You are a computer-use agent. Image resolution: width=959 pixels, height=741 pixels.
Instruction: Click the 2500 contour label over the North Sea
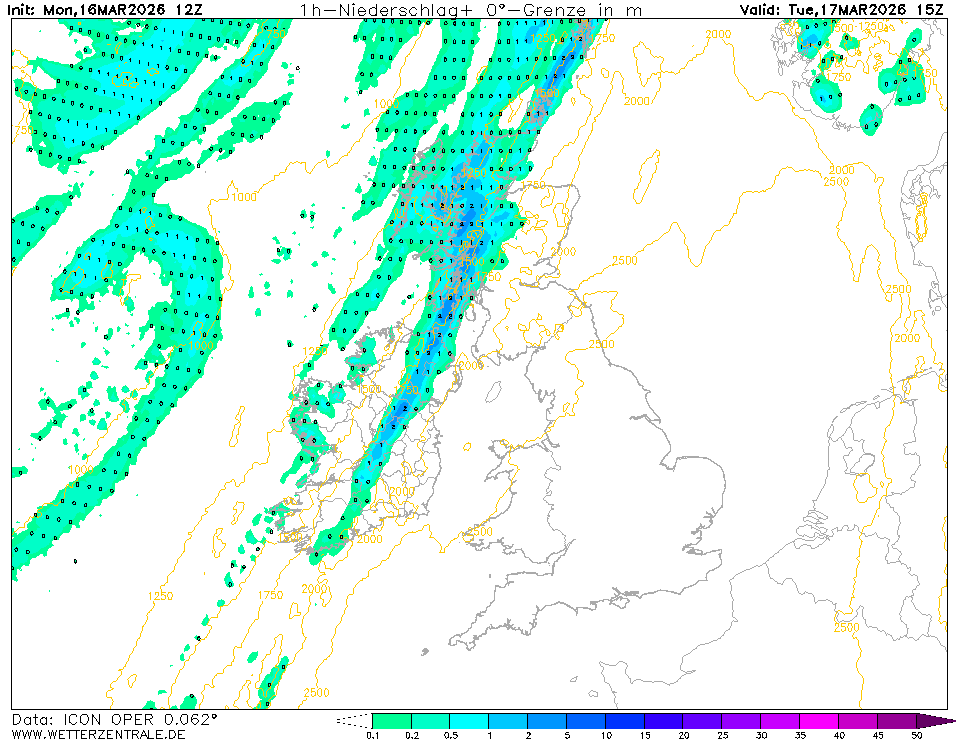pyautogui.click(x=624, y=261)
